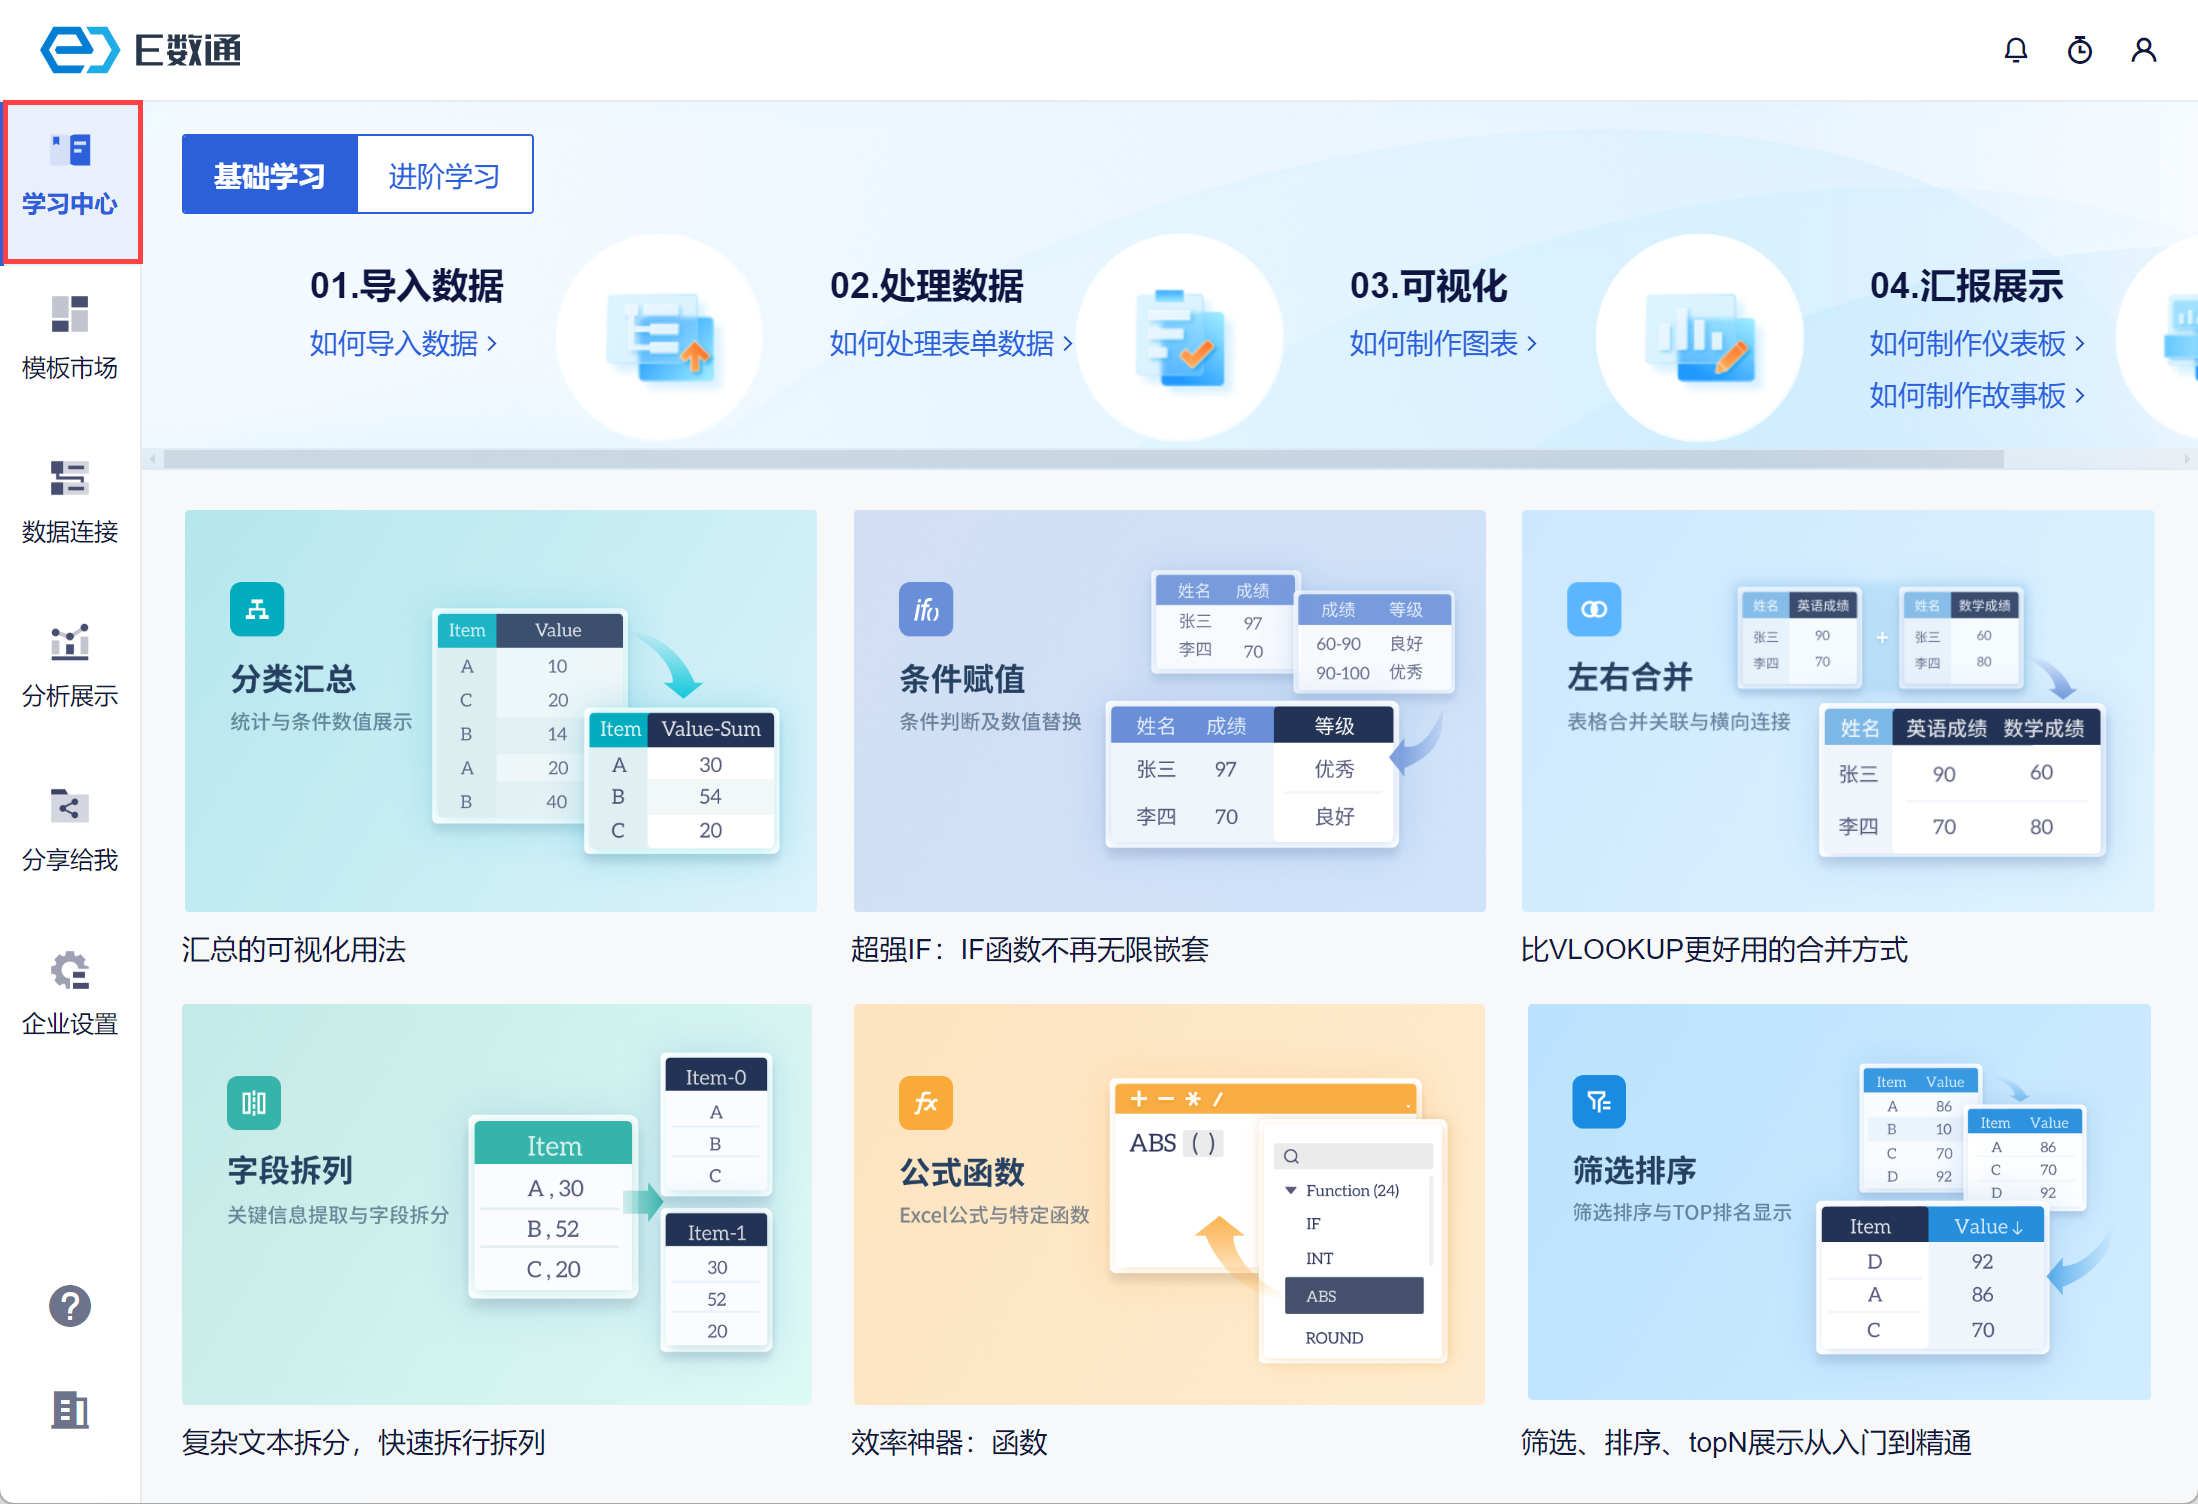Open the notification bell icon
This screenshot has height=1504, width=2198.
[x=2015, y=50]
